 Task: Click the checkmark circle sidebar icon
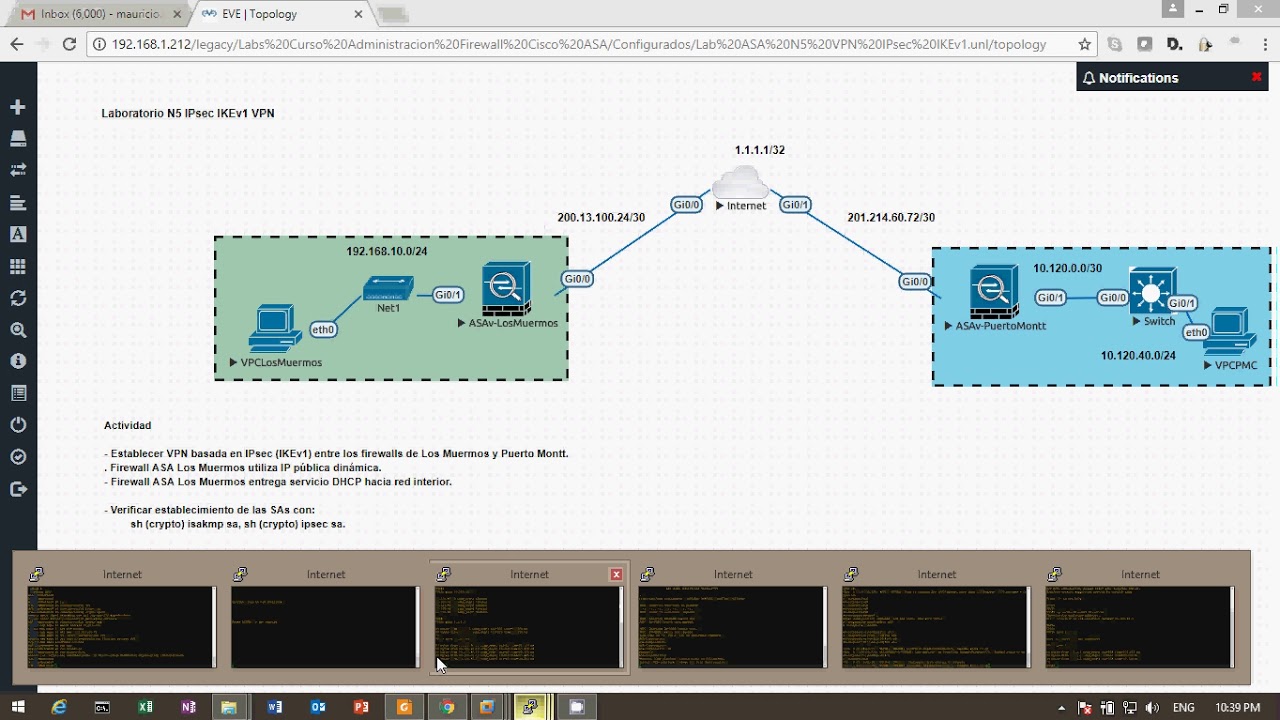point(17,457)
